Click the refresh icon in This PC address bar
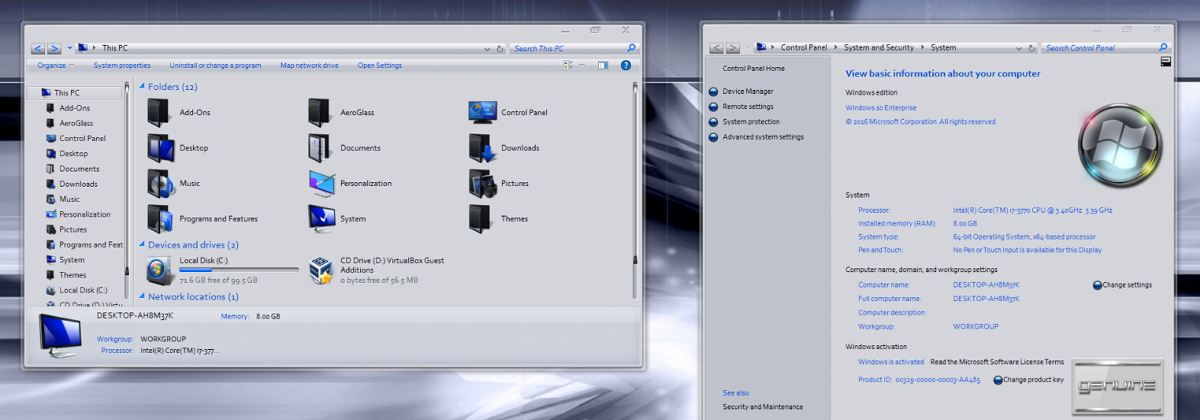Screen dimensions: 1200x420 tap(500, 47)
